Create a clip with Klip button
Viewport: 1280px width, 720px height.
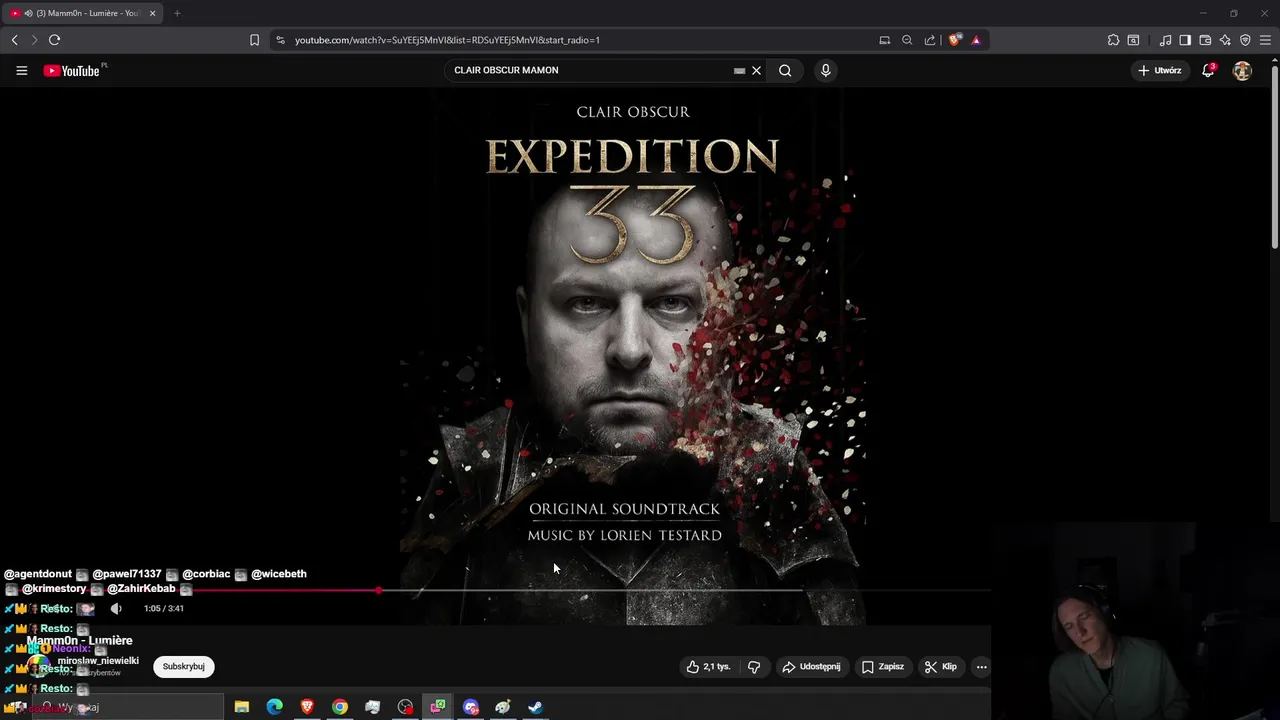[941, 667]
